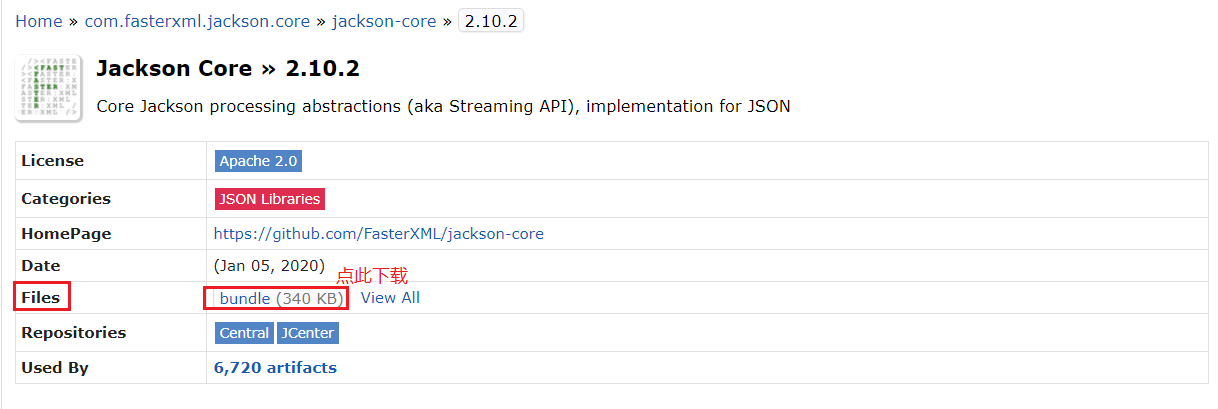Visit the GitHub FasterXML jackson-core homepage link
Screen dimensions: 1218x409
coord(379,234)
